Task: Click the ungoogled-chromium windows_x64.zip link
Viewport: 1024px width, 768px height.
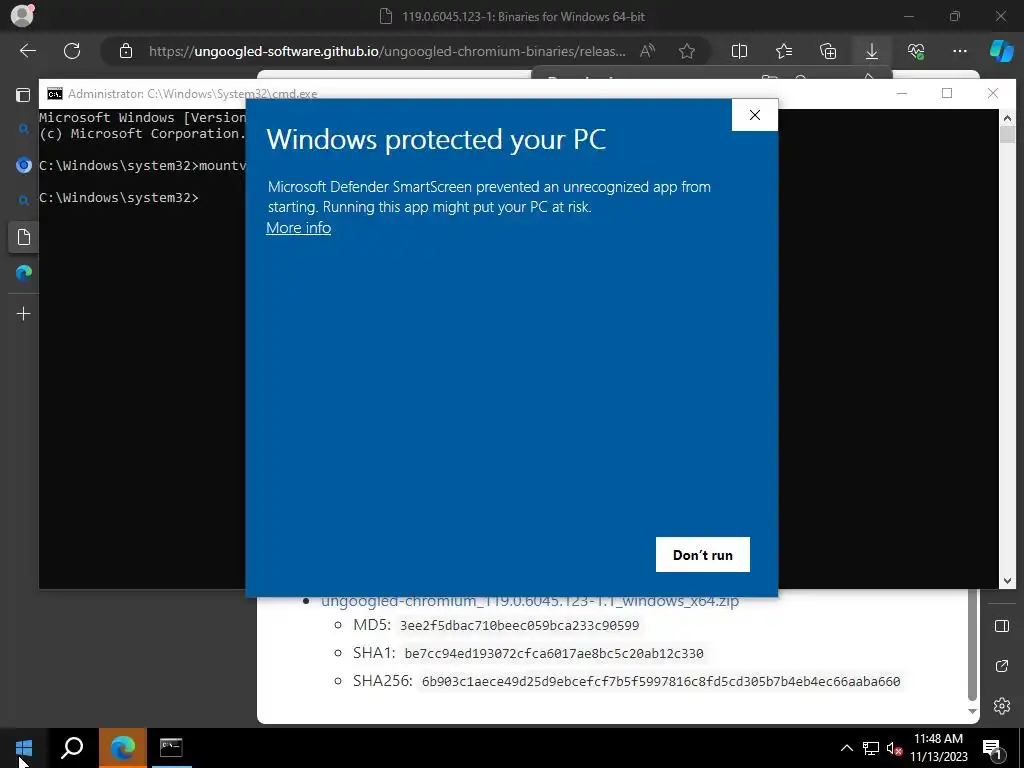Action: 530,601
